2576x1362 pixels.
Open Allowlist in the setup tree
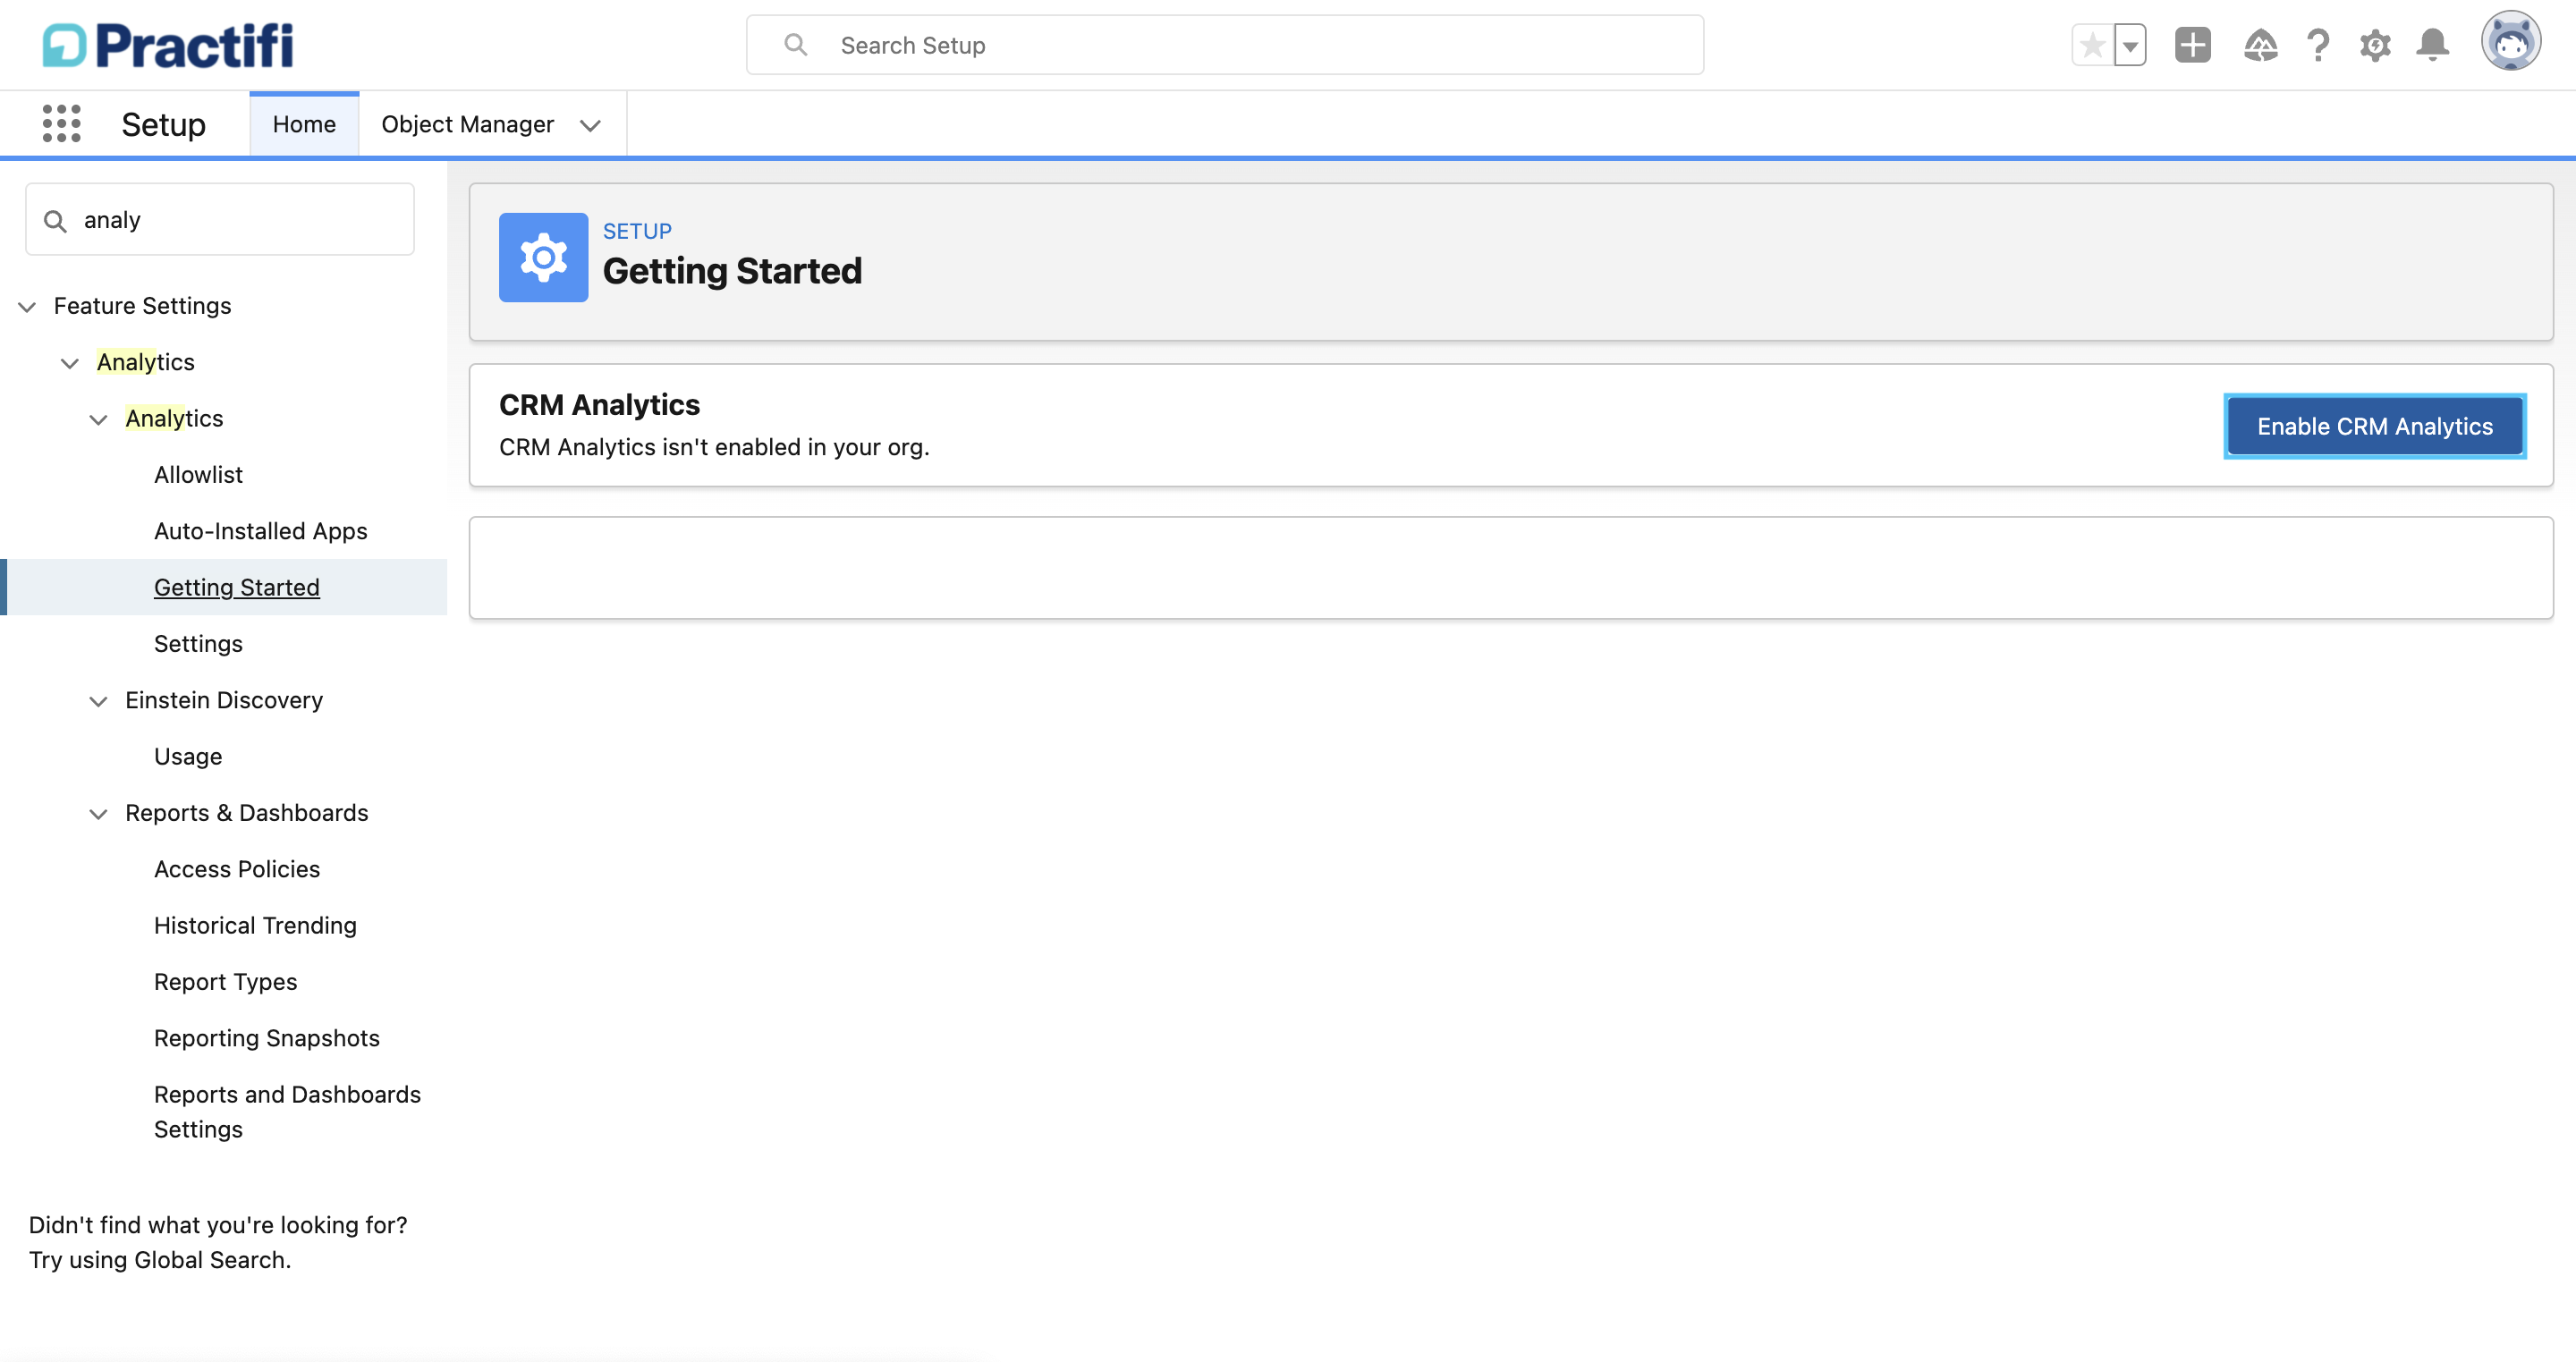click(198, 475)
